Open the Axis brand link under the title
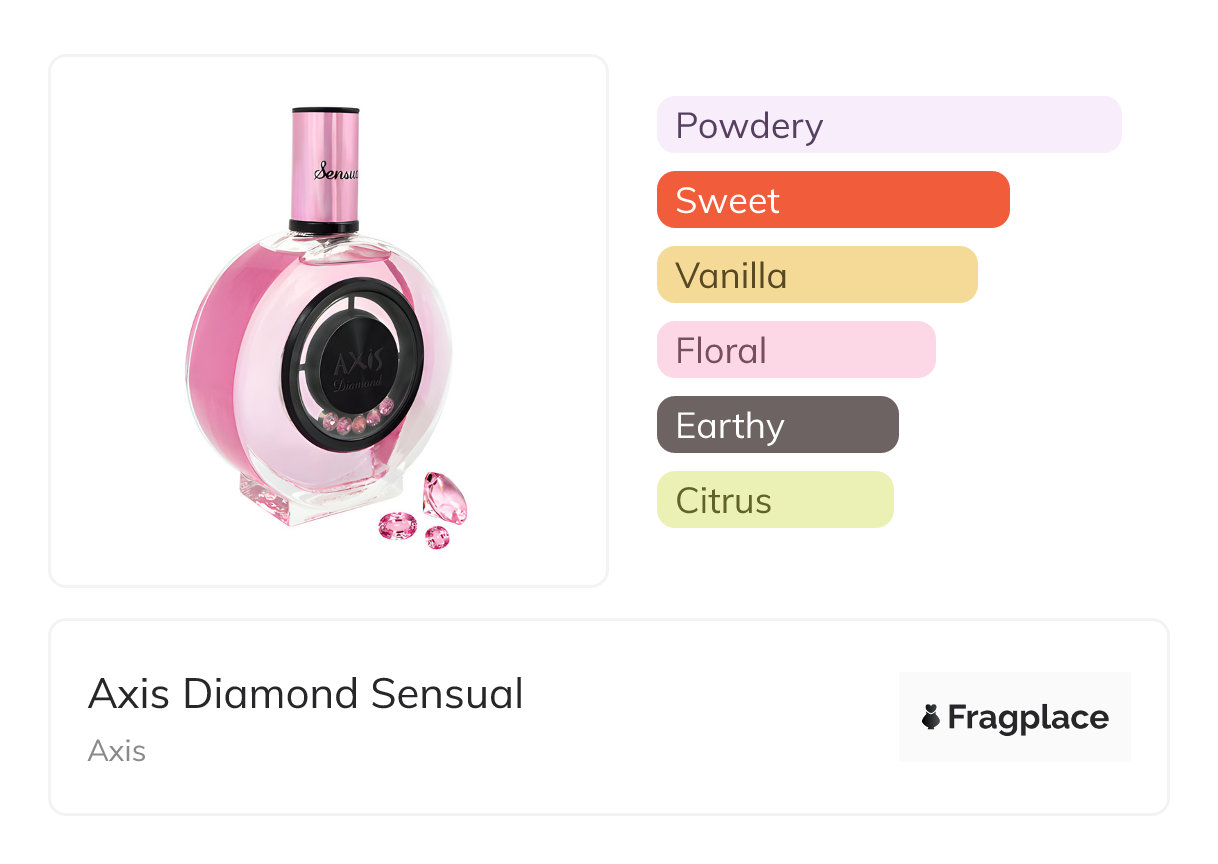The image size is (1218, 864). [x=117, y=751]
